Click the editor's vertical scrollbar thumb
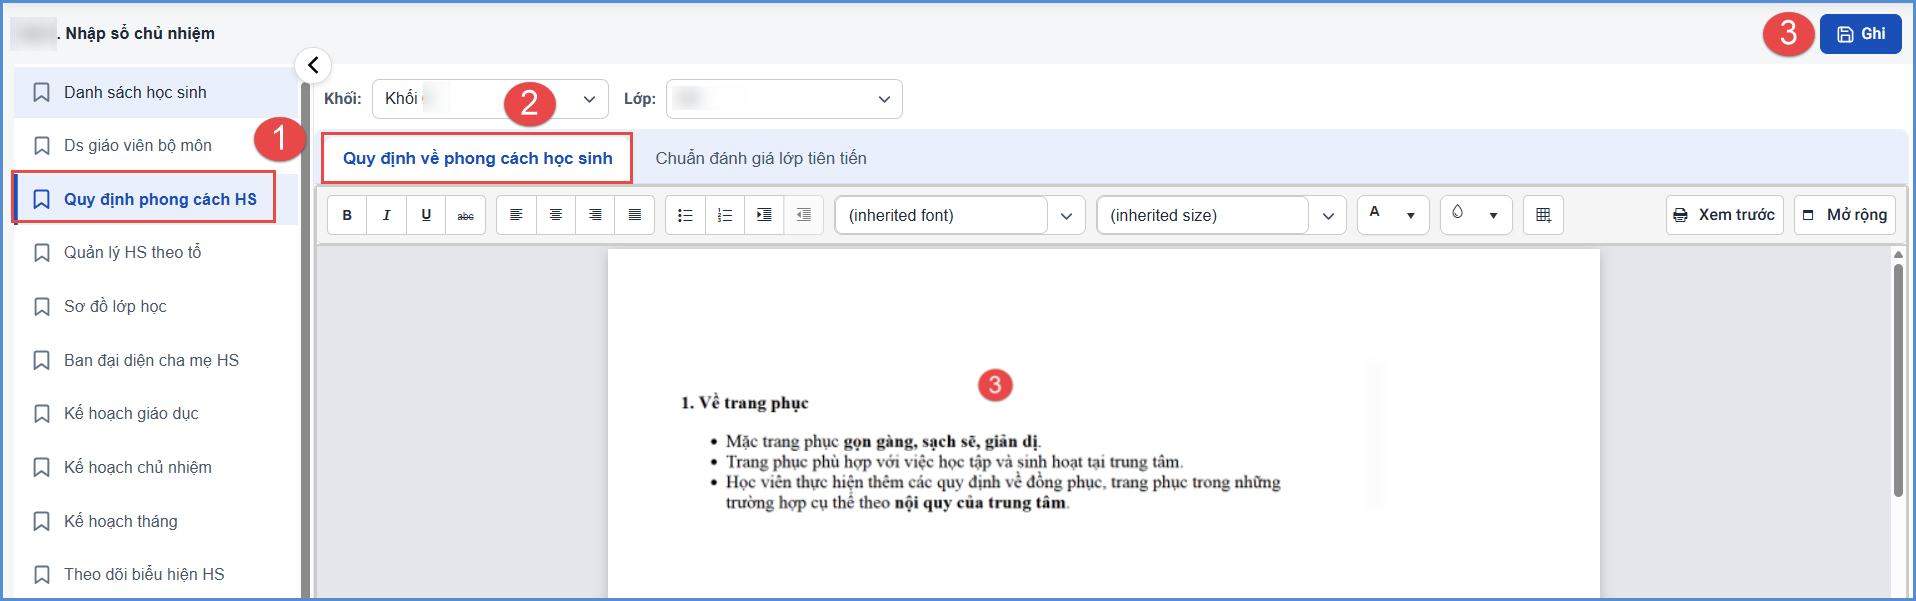 point(1898,380)
